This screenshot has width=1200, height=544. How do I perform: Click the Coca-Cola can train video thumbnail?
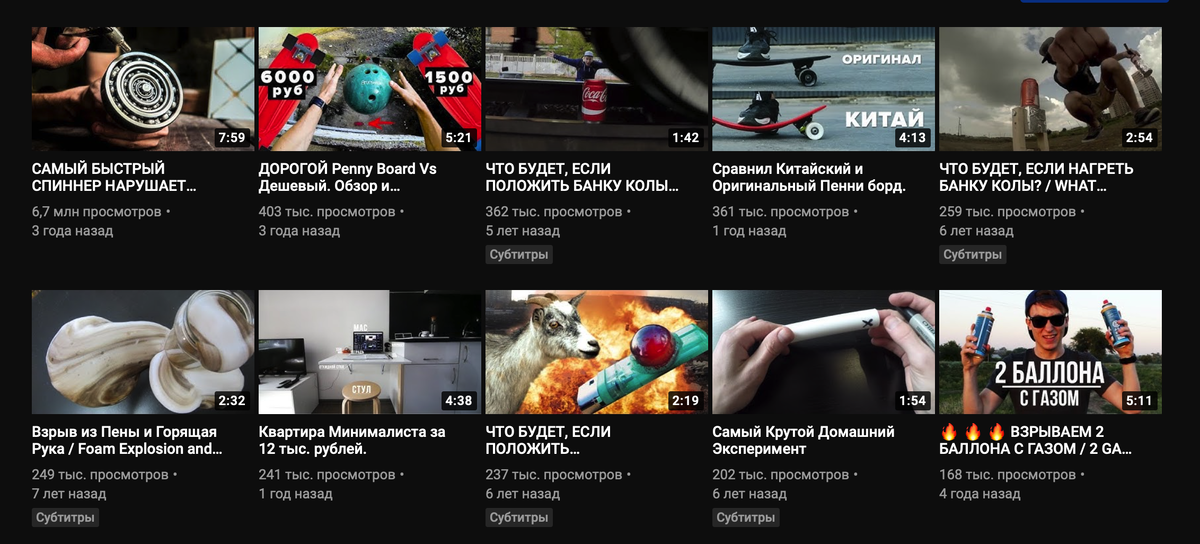[x=597, y=89]
